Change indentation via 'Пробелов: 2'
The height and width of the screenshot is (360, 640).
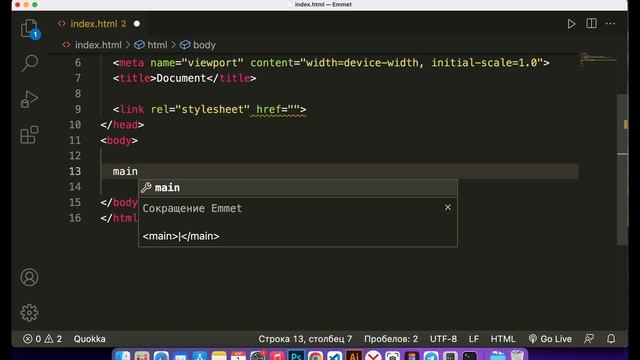391,339
